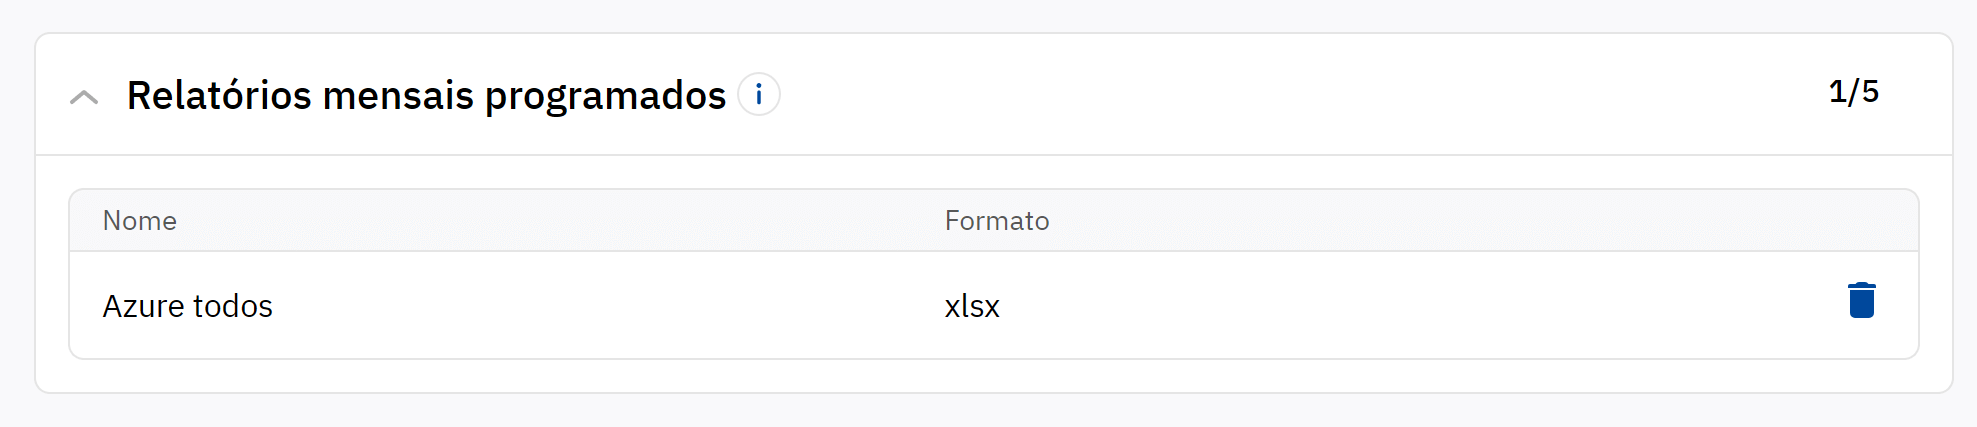Click the xlsx format cell
This screenshot has width=1977, height=427.
[972, 306]
